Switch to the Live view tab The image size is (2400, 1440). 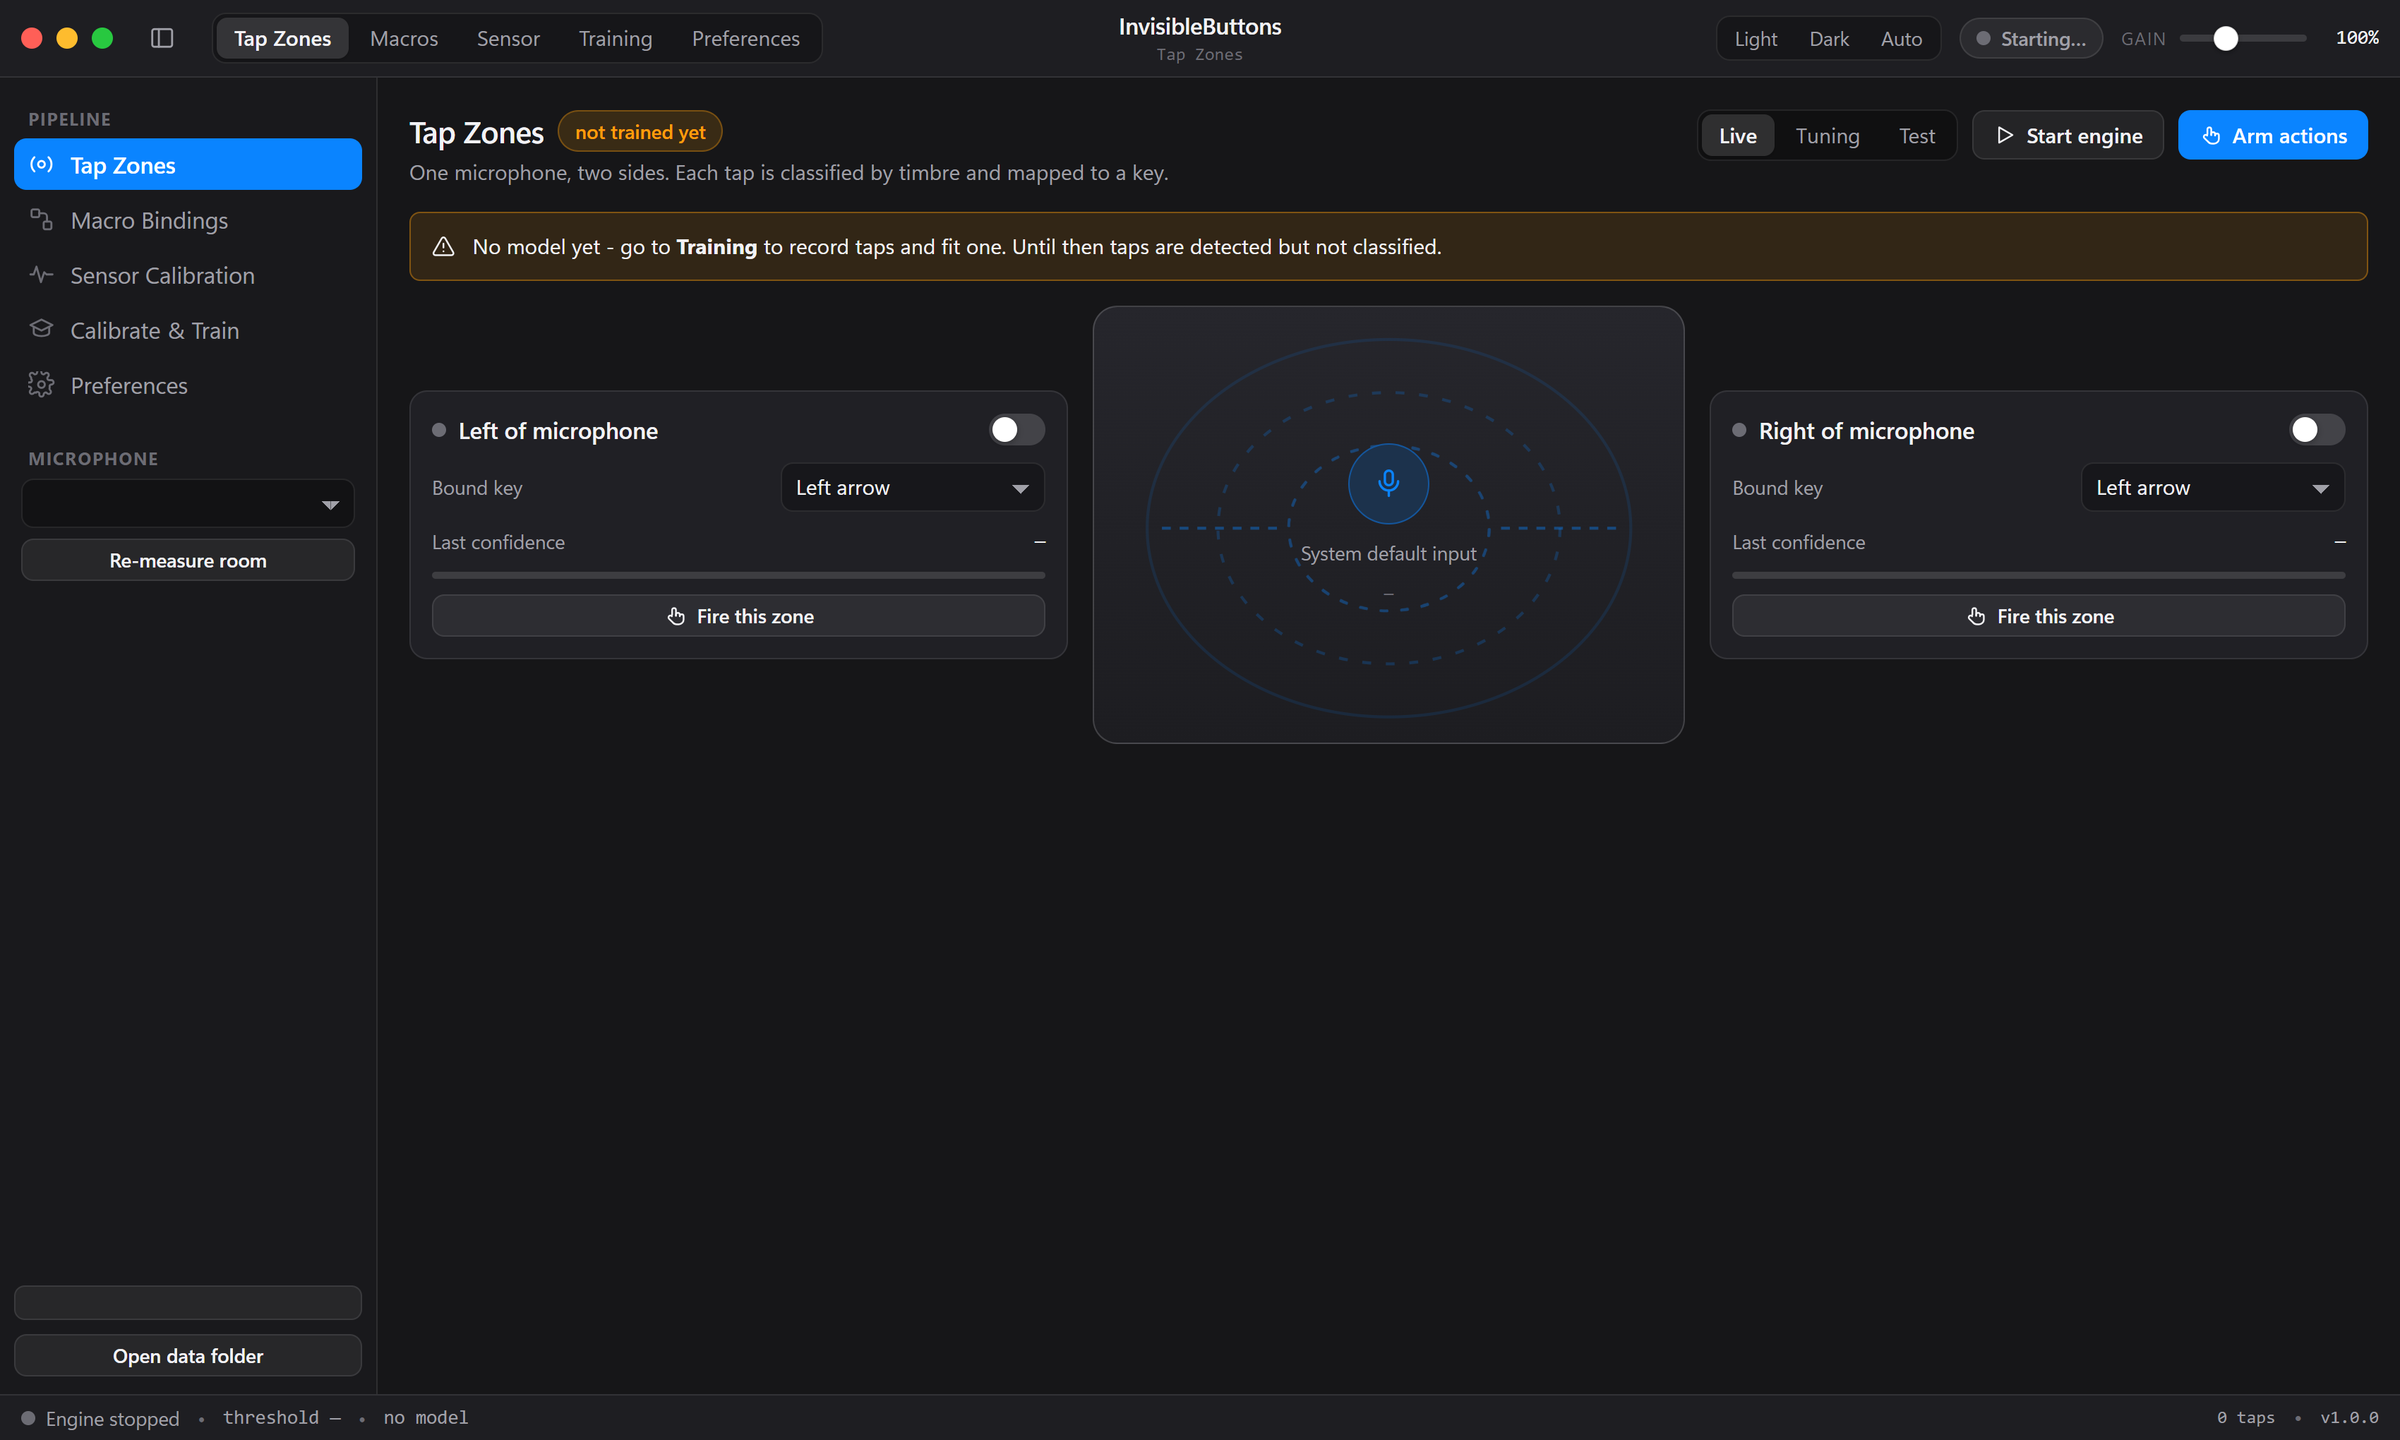[1738, 135]
